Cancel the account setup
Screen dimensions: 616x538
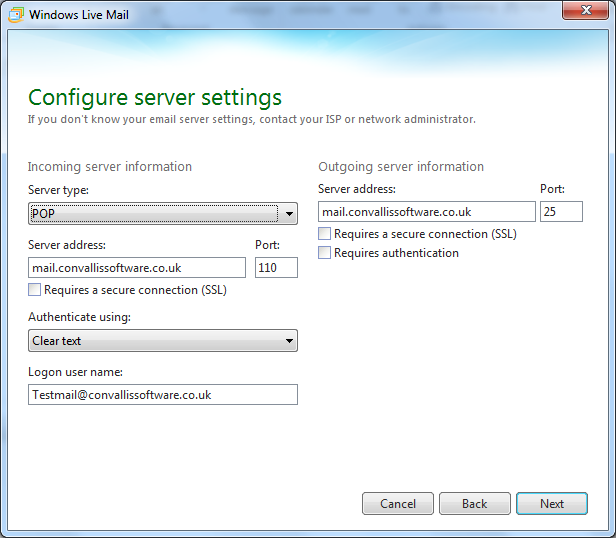(398, 503)
